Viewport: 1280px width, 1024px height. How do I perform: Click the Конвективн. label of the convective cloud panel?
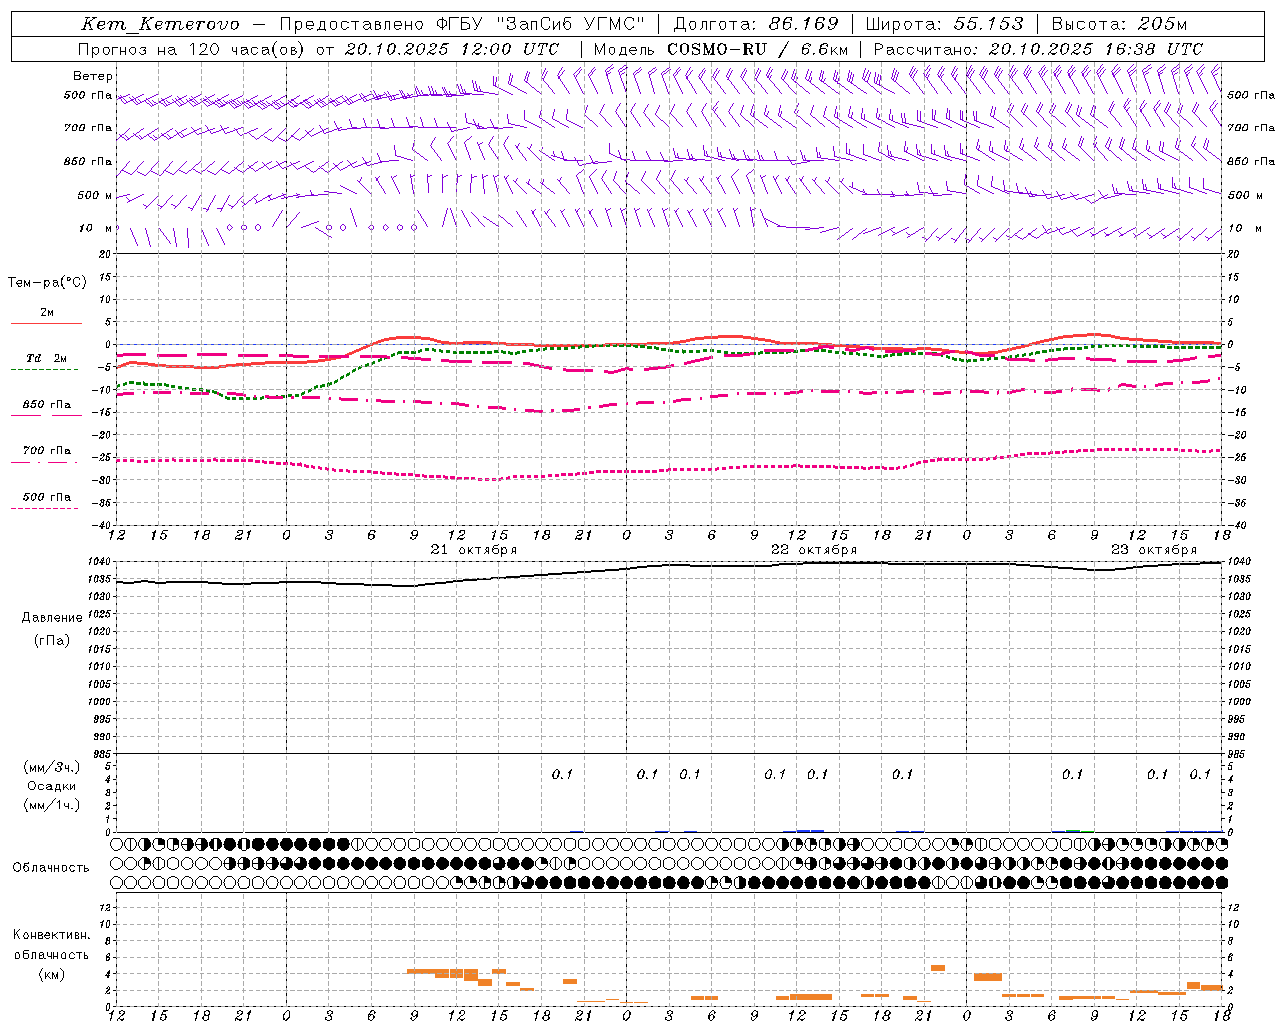tap(51, 935)
